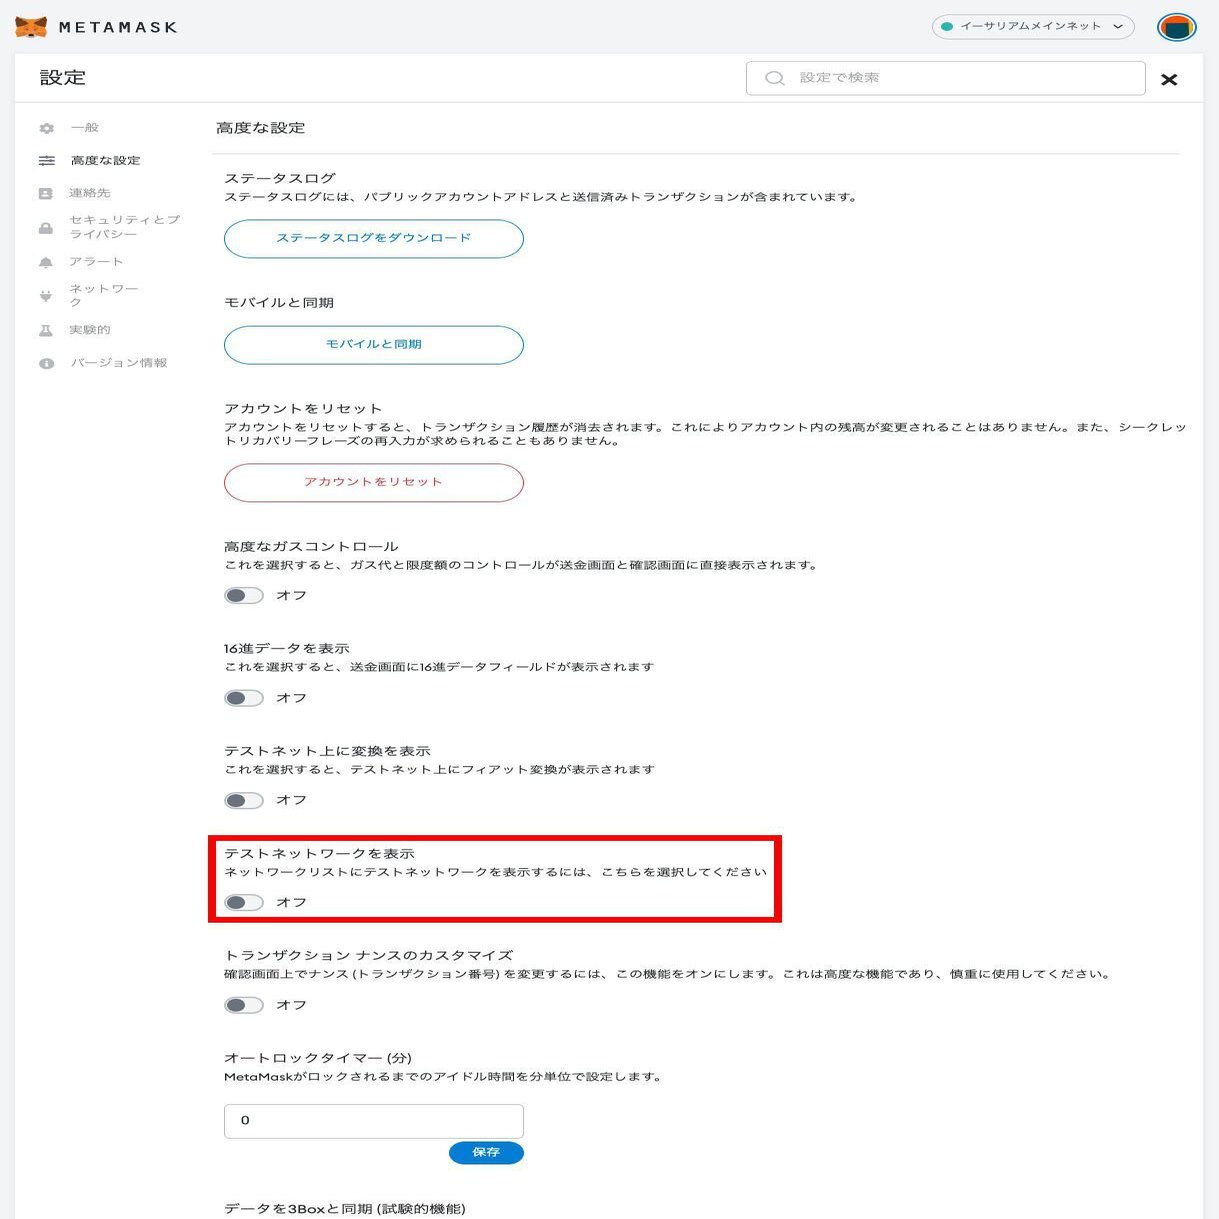The width and height of the screenshot is (1219, 1219).
Task: Click the lock icon for セキュリティとプライバシー
Action: pos(46,227)
